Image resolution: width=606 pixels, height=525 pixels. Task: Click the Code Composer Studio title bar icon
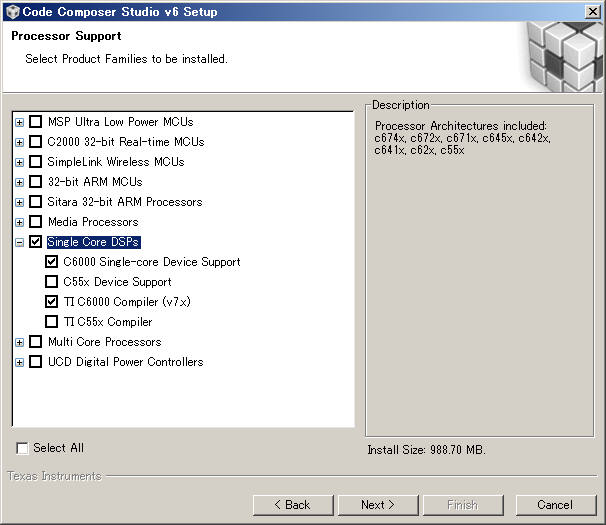point(13,12)
